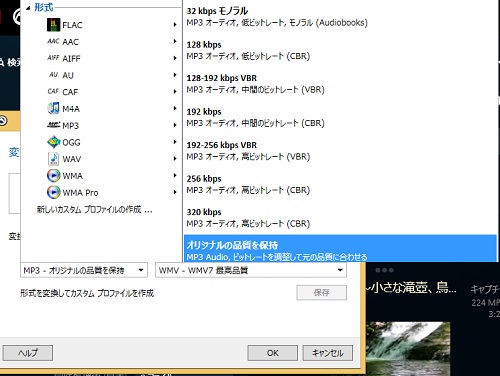Confirm with the OK button
The height and width of the screenshot is (376, 500).
(272, 353)
